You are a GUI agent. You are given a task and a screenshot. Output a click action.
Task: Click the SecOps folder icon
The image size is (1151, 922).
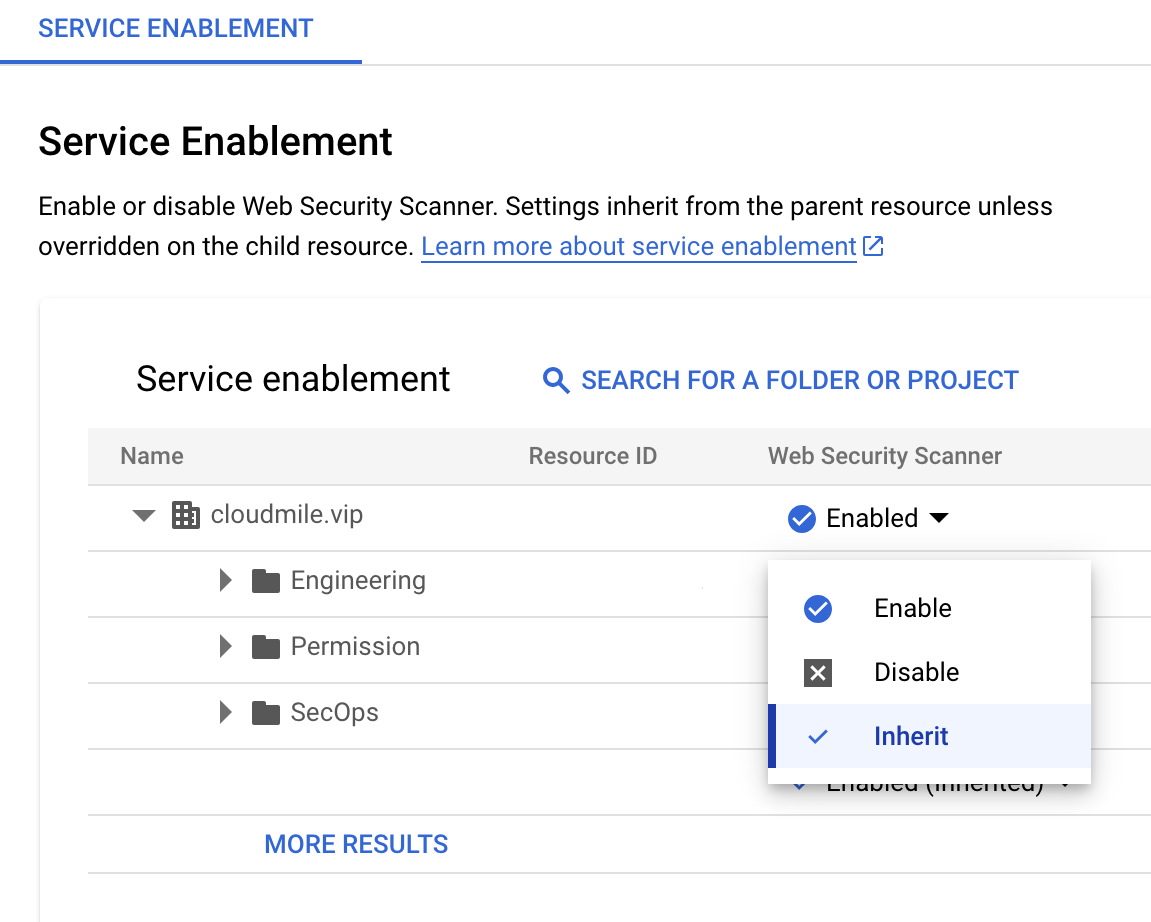pos(265,713)
